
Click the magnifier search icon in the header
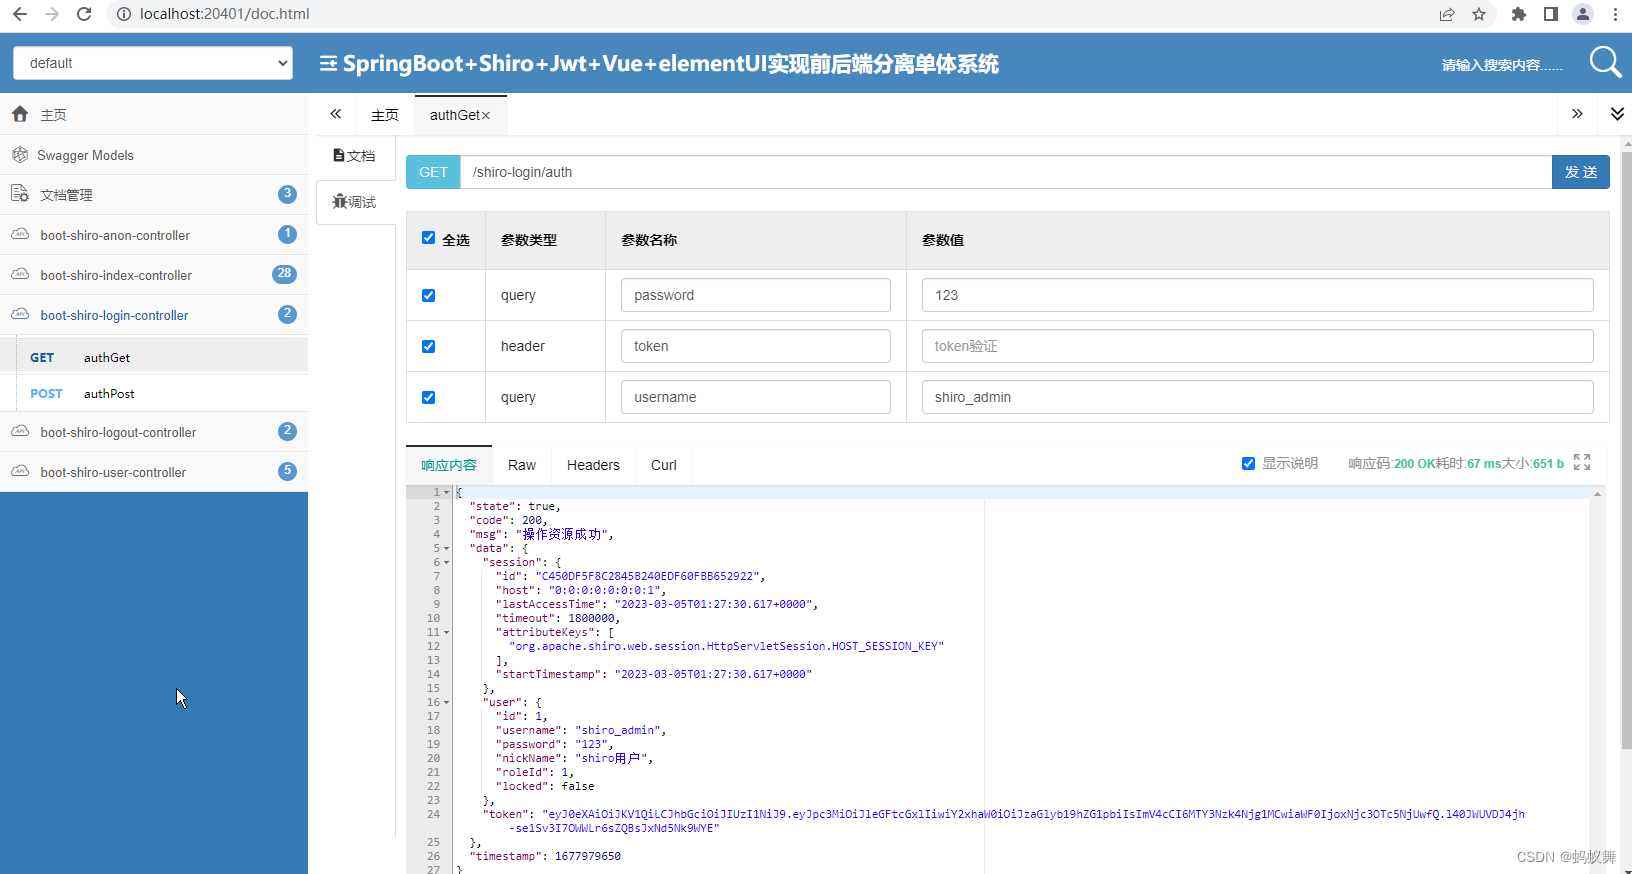(1605, 62)
